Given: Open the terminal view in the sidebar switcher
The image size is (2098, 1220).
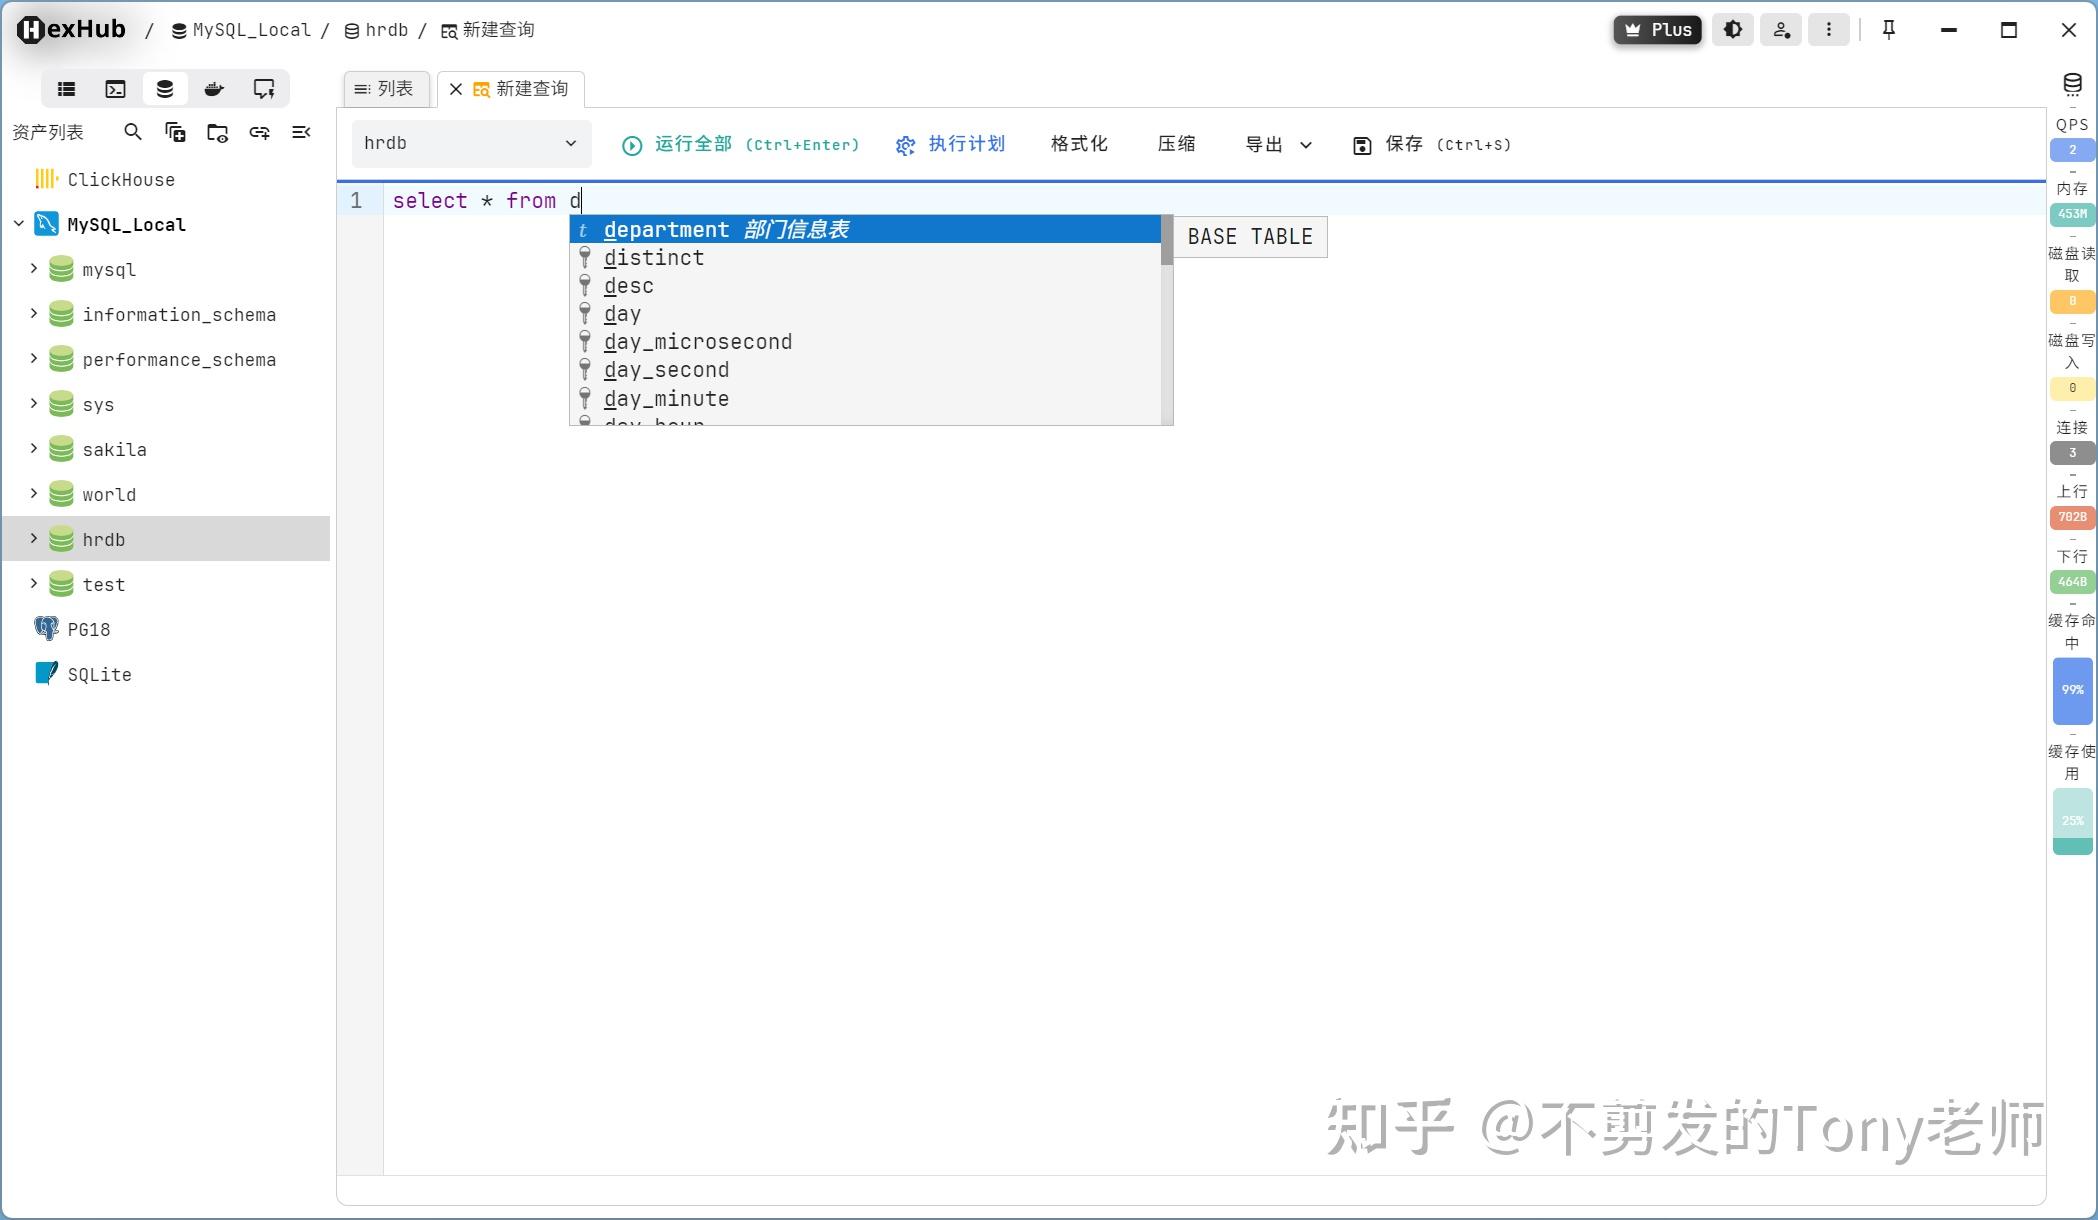Looking at the screenshot, I should click(x=115, y=88).
